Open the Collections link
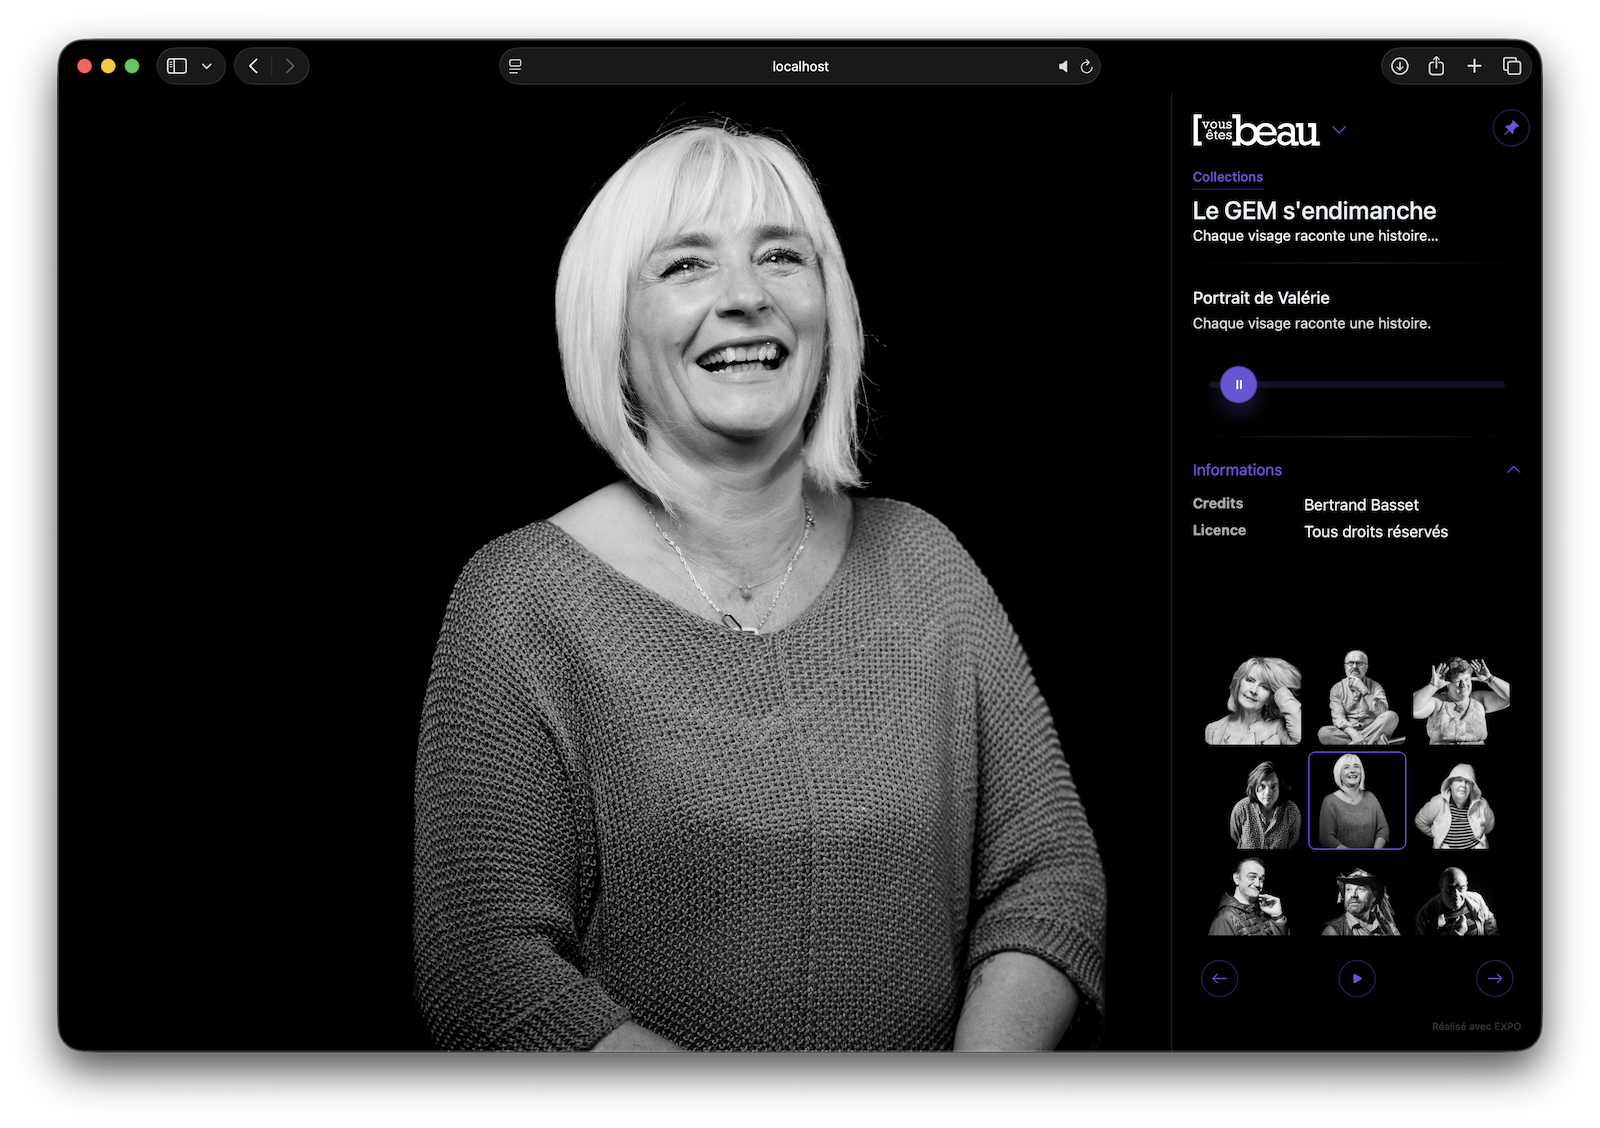 tap(1227, 177)
